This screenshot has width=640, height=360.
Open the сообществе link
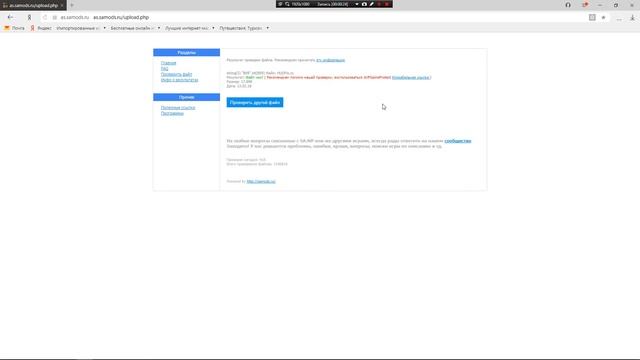pyautogui.click(x=458, y=141)
